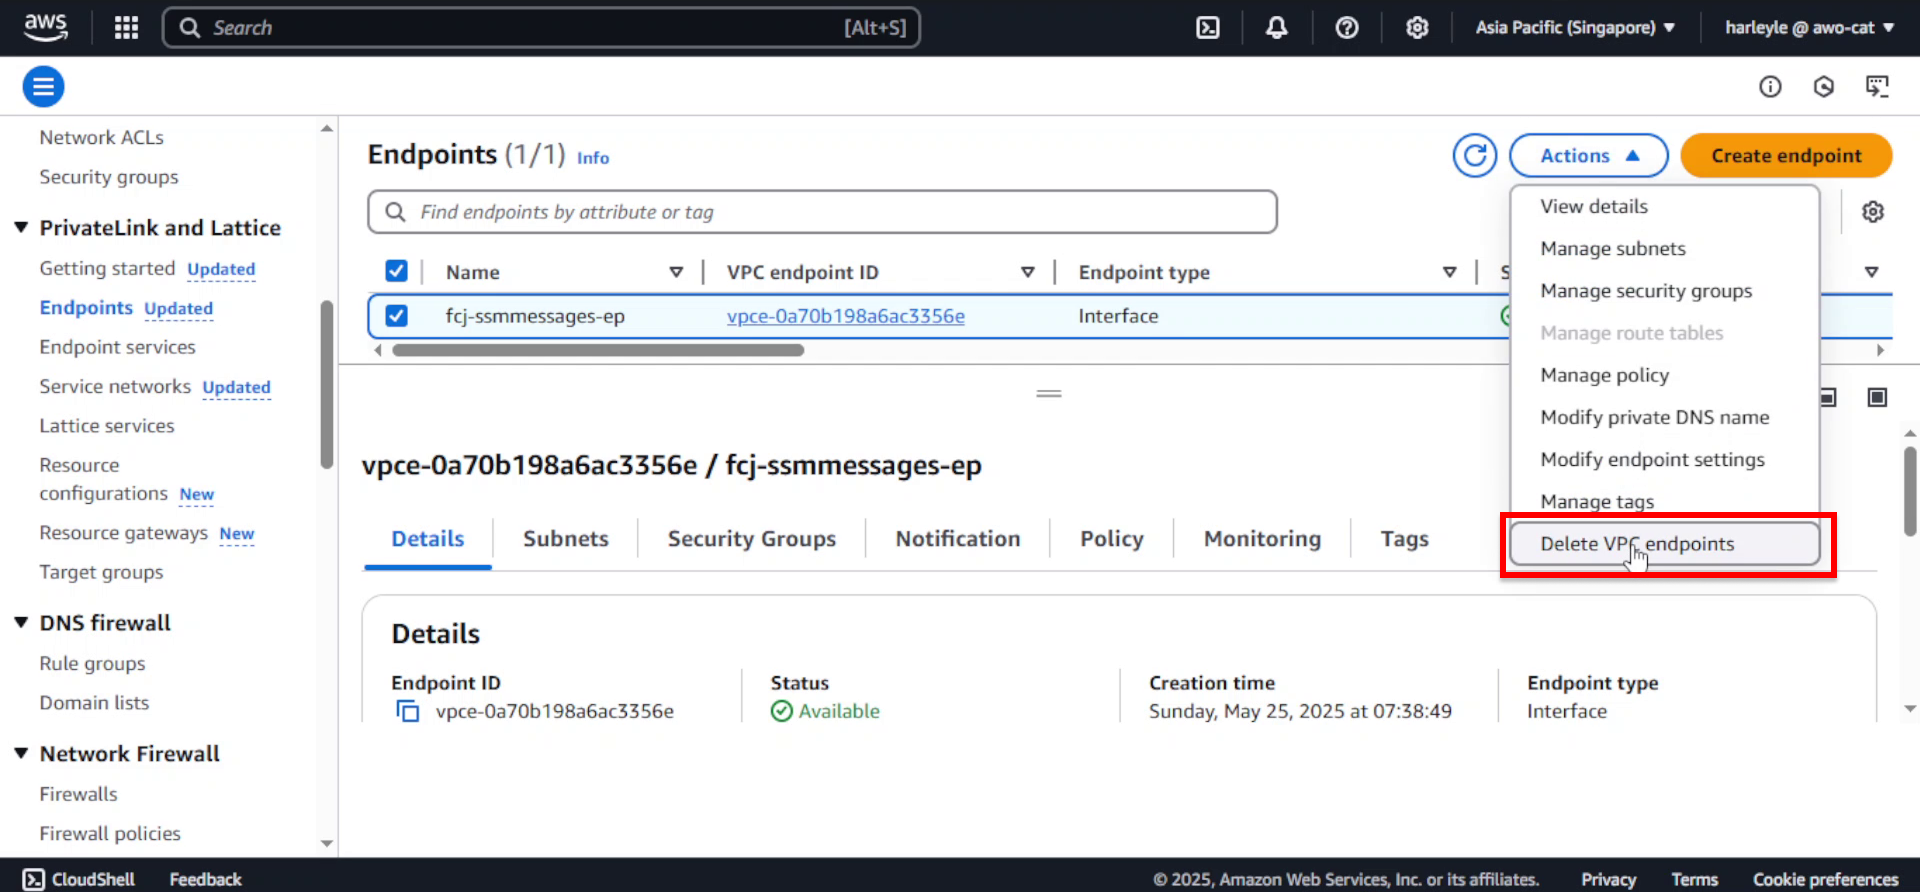1920x892 pixels.
Task: Open Firewall policies in the sidebar
Action: click(x=110, y=833)
